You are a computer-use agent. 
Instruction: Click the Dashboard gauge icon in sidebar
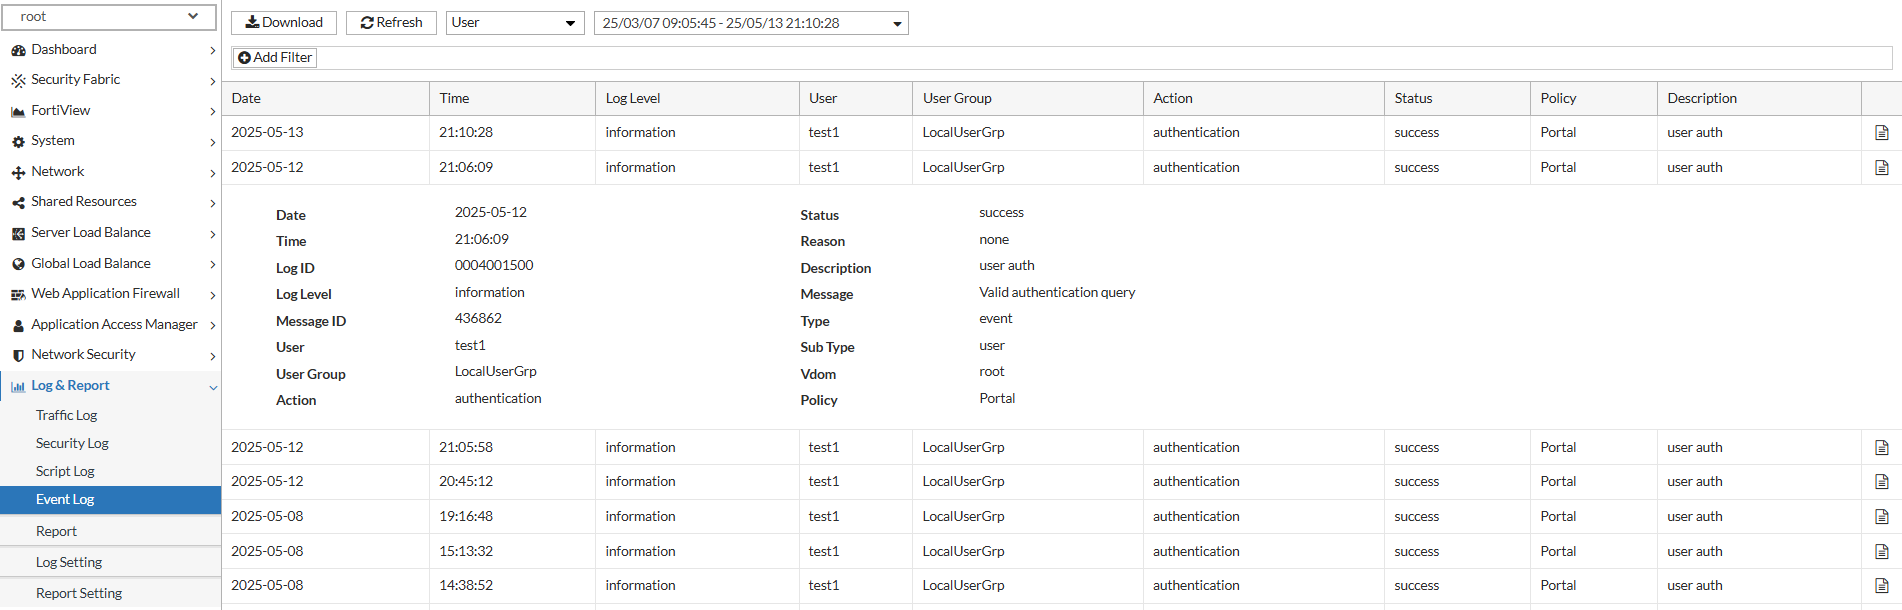(18, 50)
